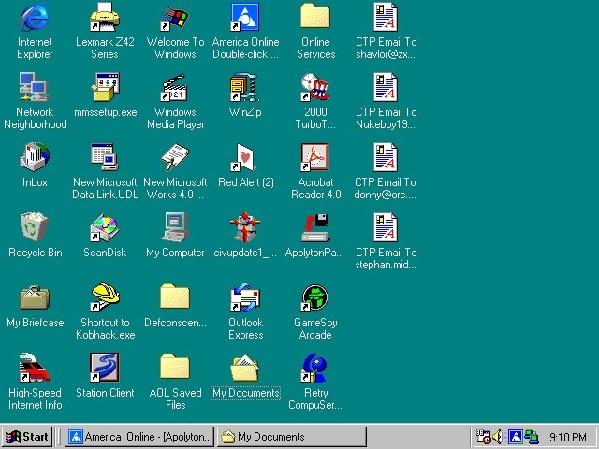Click the America Online system tray icon

(515, 437)
